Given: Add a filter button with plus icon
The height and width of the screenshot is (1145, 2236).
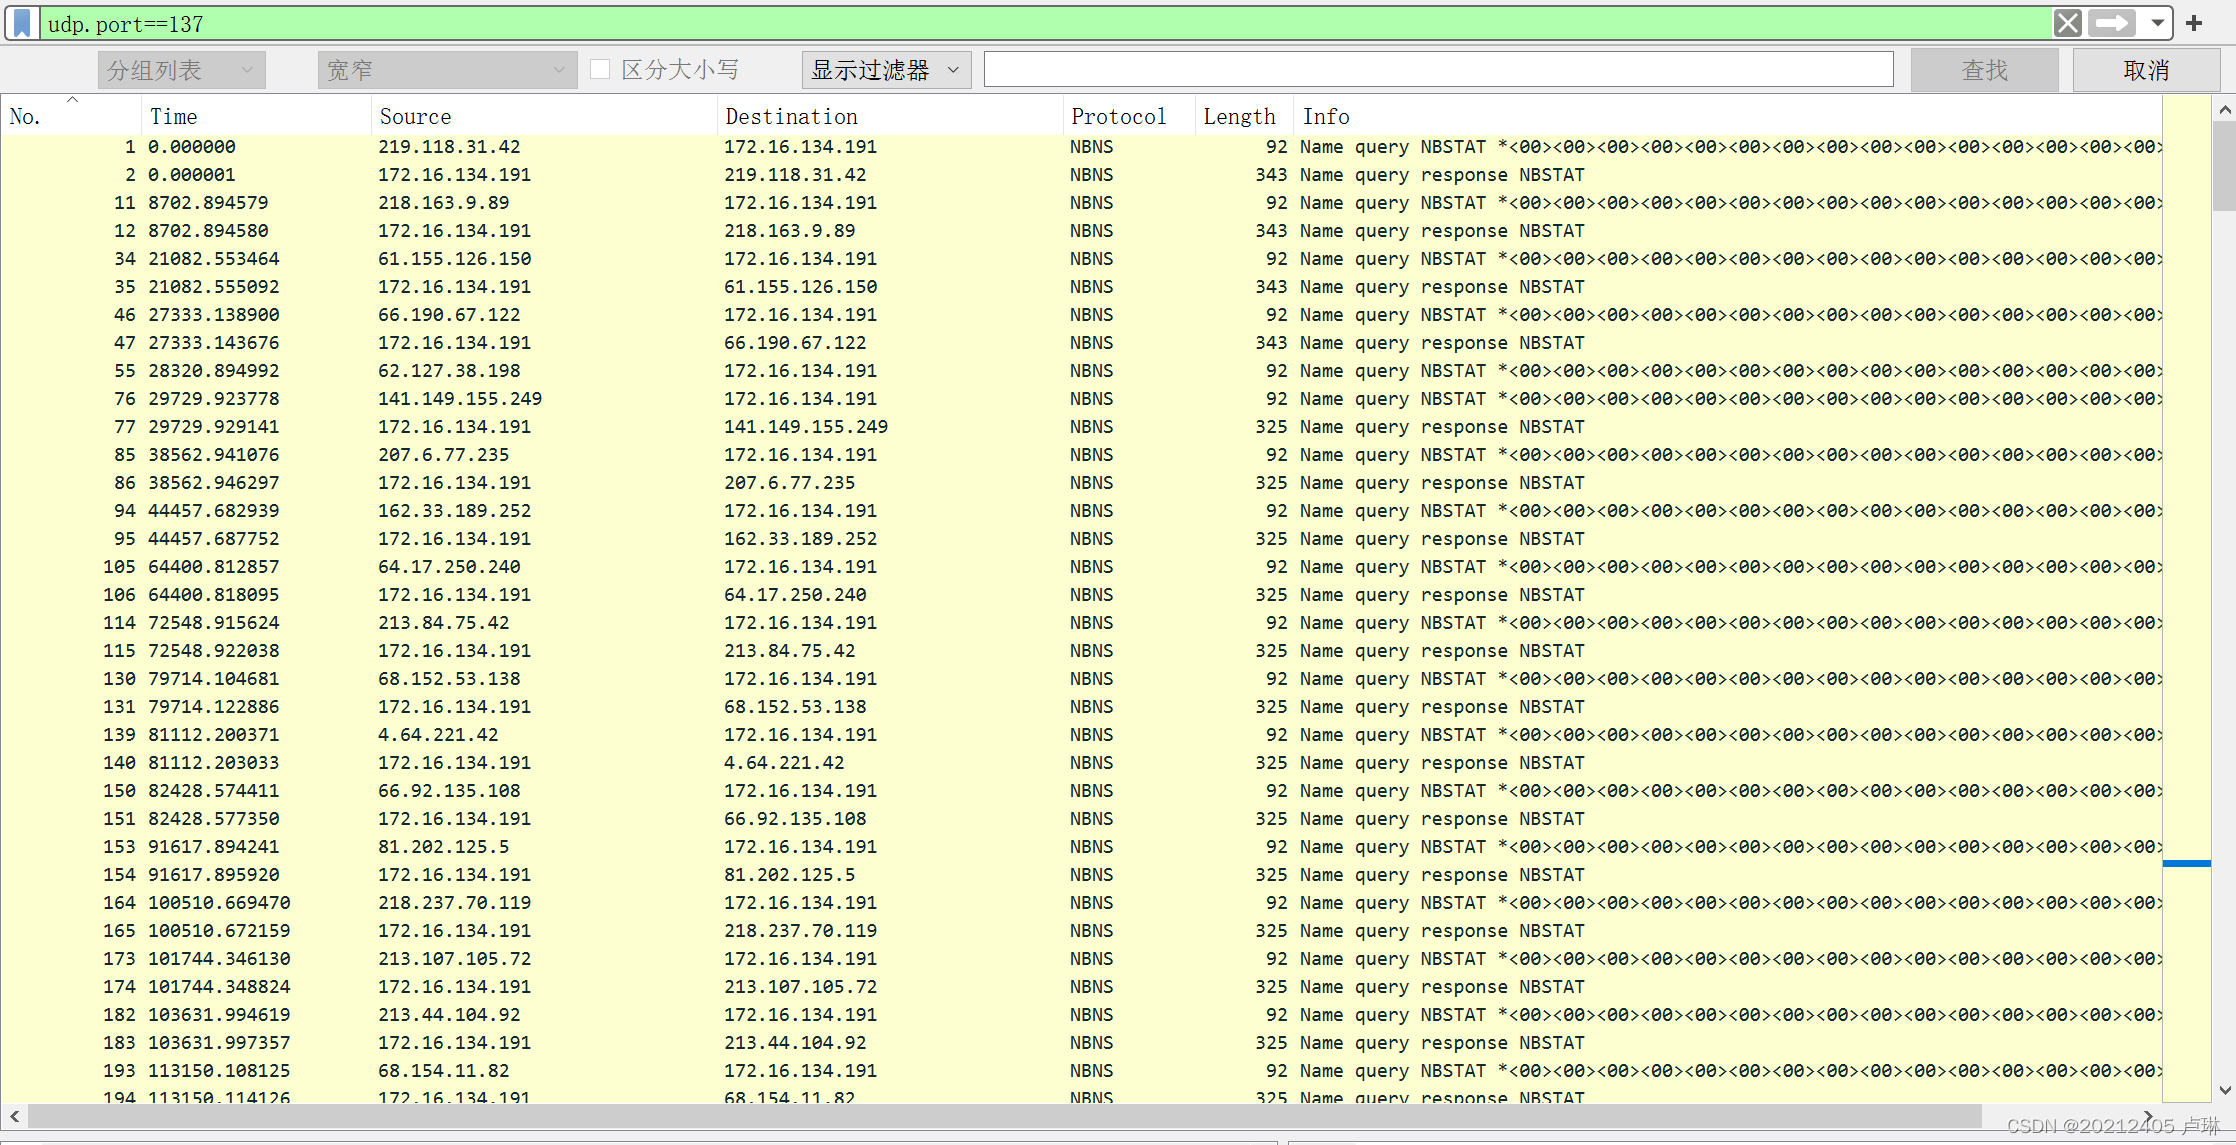Looking at the screenshot, I should coord(2193,23).
